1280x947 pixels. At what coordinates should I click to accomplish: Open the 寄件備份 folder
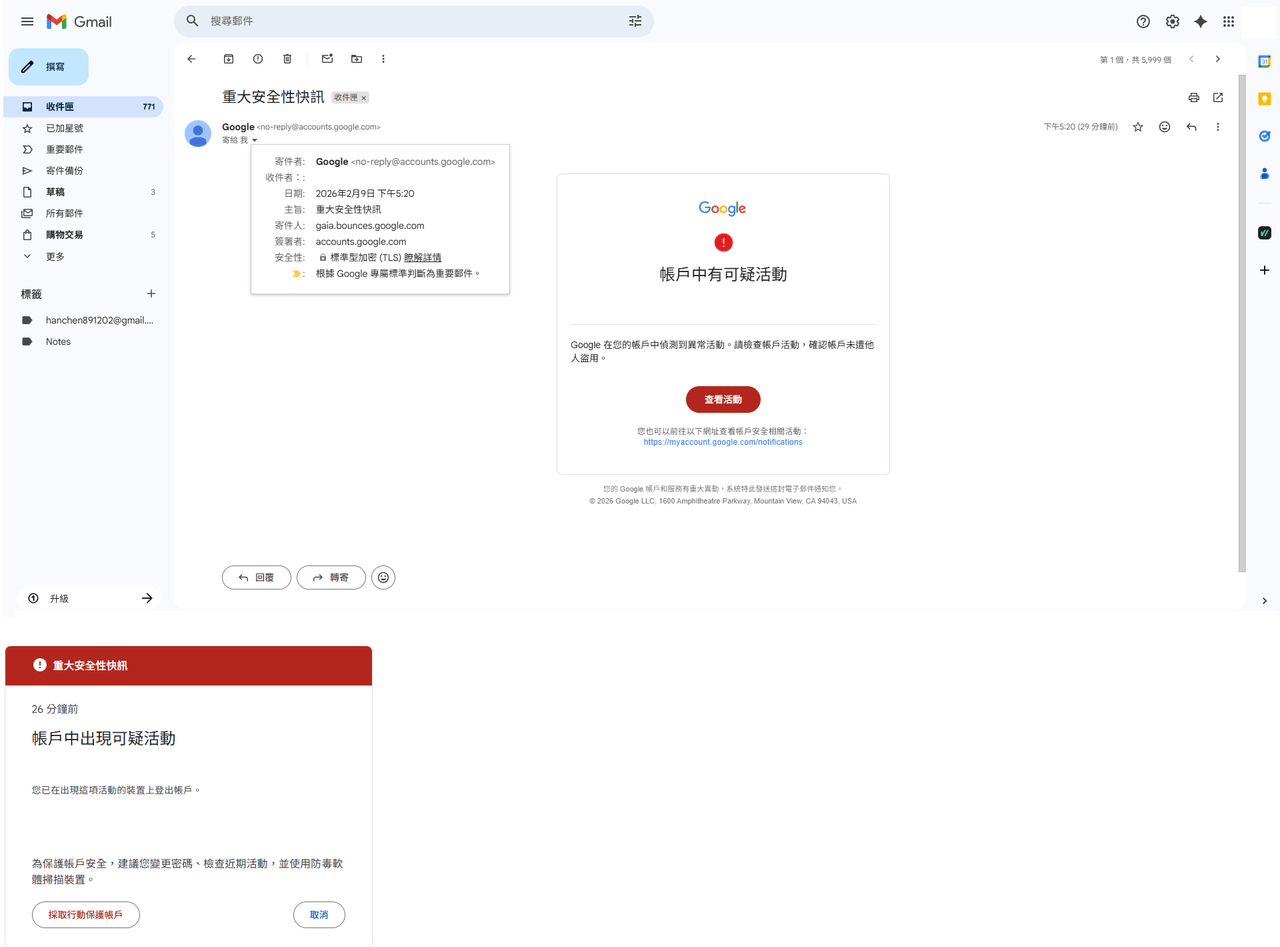tap(83, 171)
